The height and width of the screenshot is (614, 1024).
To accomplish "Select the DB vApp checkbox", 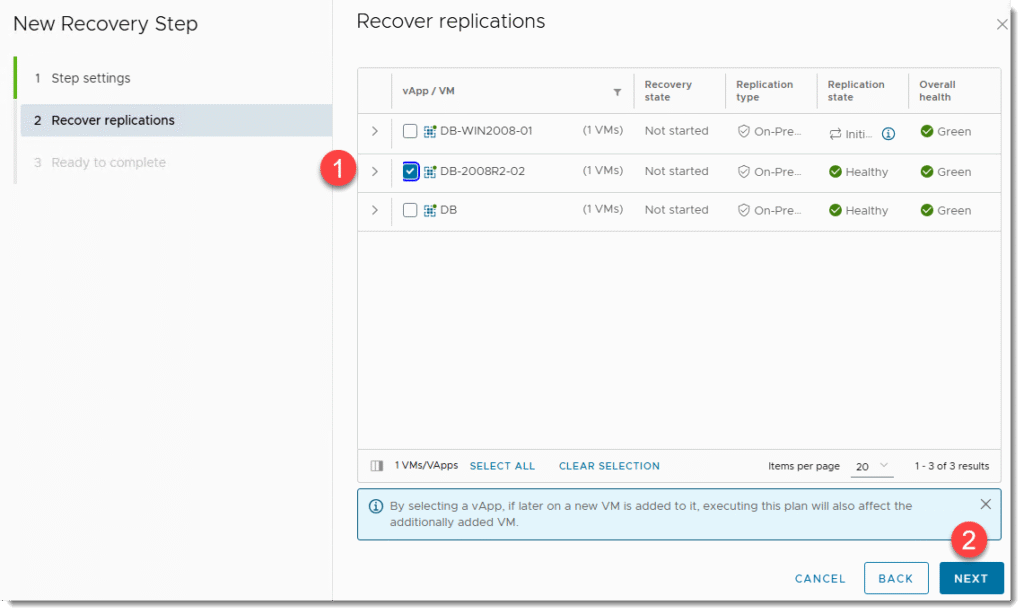I will pos(410,210).
